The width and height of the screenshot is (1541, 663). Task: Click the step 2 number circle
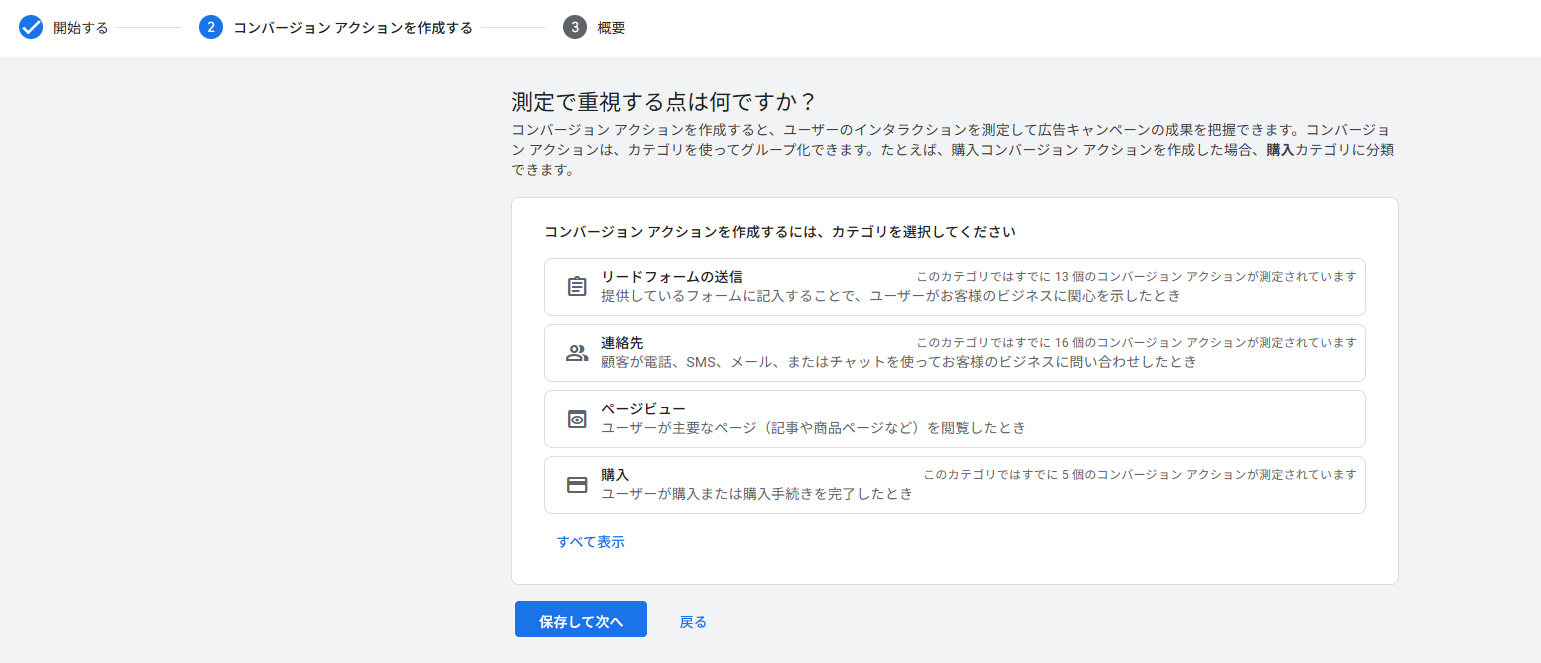click(x=210, y=27)
